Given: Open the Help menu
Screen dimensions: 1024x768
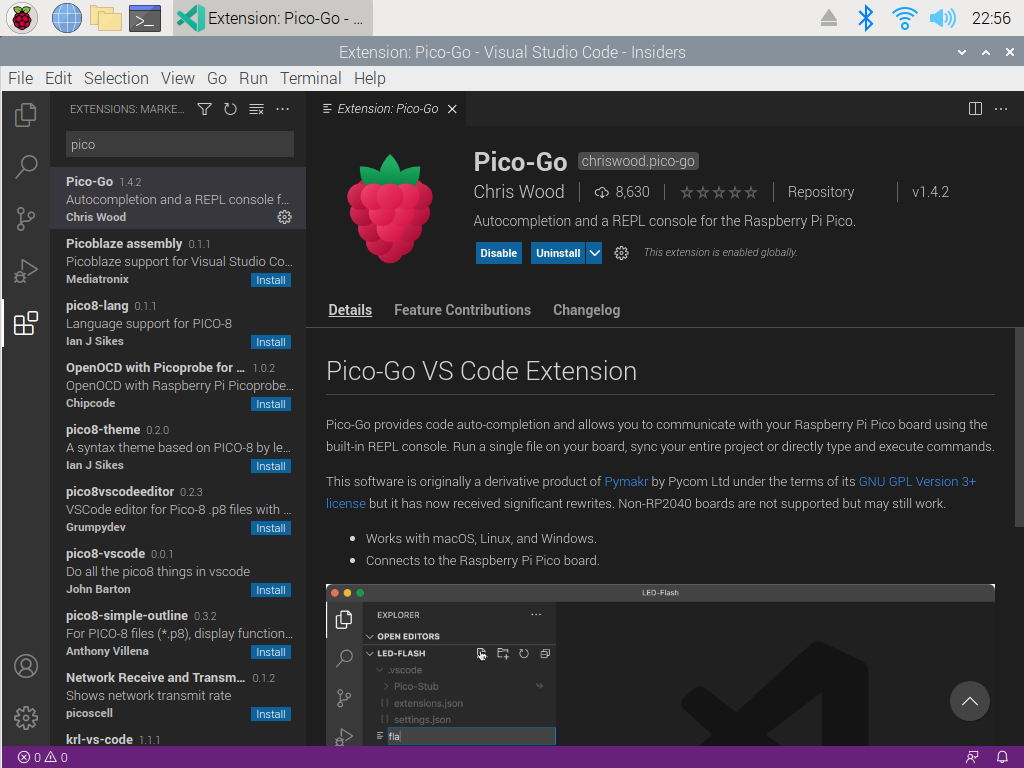Looking at the screenshot, I should pyautogui.click(x=370, y=78).
